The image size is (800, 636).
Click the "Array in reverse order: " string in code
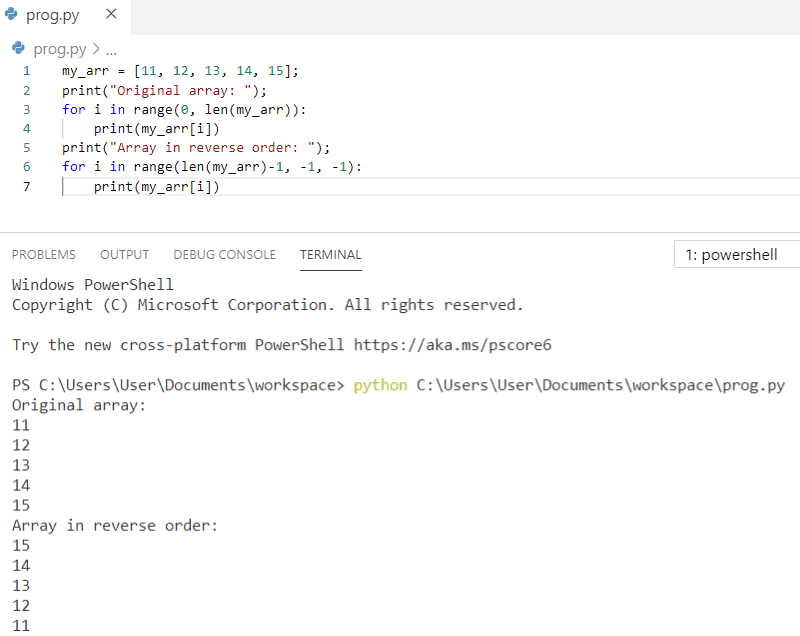tap(212, 148)
